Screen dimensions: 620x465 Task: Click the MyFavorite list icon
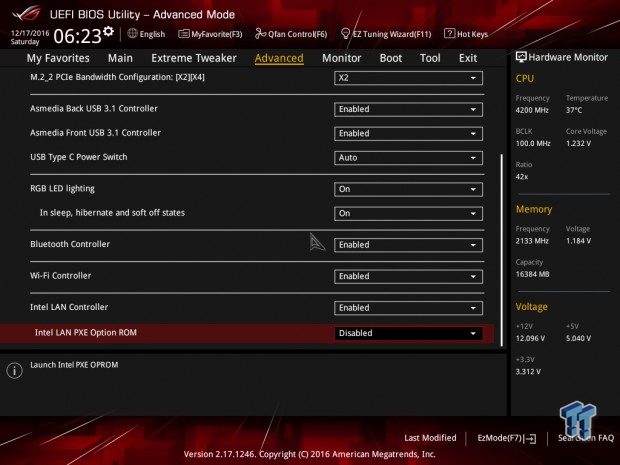[x=183, y=34]
